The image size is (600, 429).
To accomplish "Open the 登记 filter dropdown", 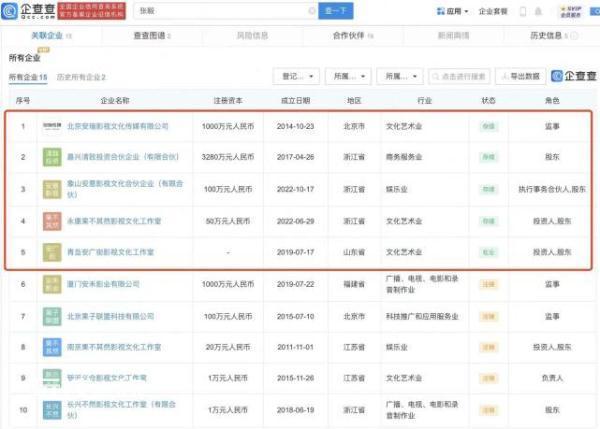I will pos(298,77).
